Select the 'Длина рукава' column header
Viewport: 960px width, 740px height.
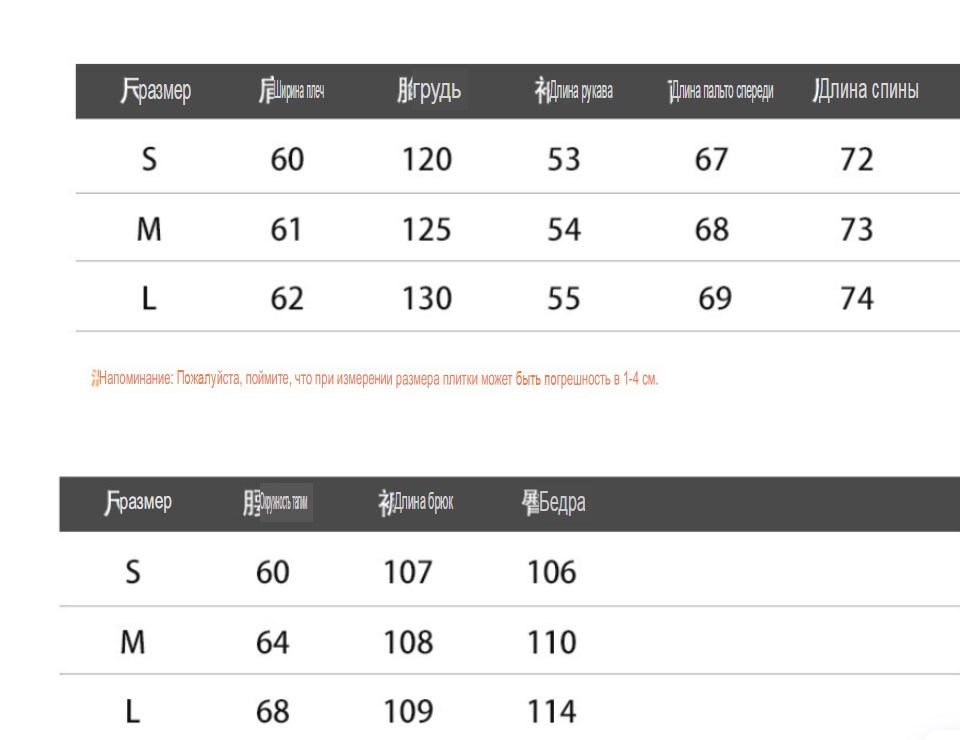(574, 91)
